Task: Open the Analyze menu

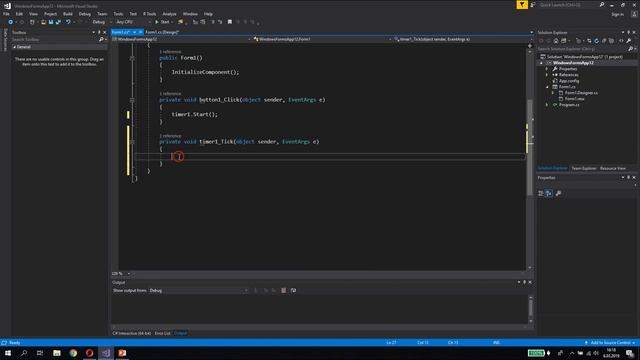Action: [x=169, y=14]
